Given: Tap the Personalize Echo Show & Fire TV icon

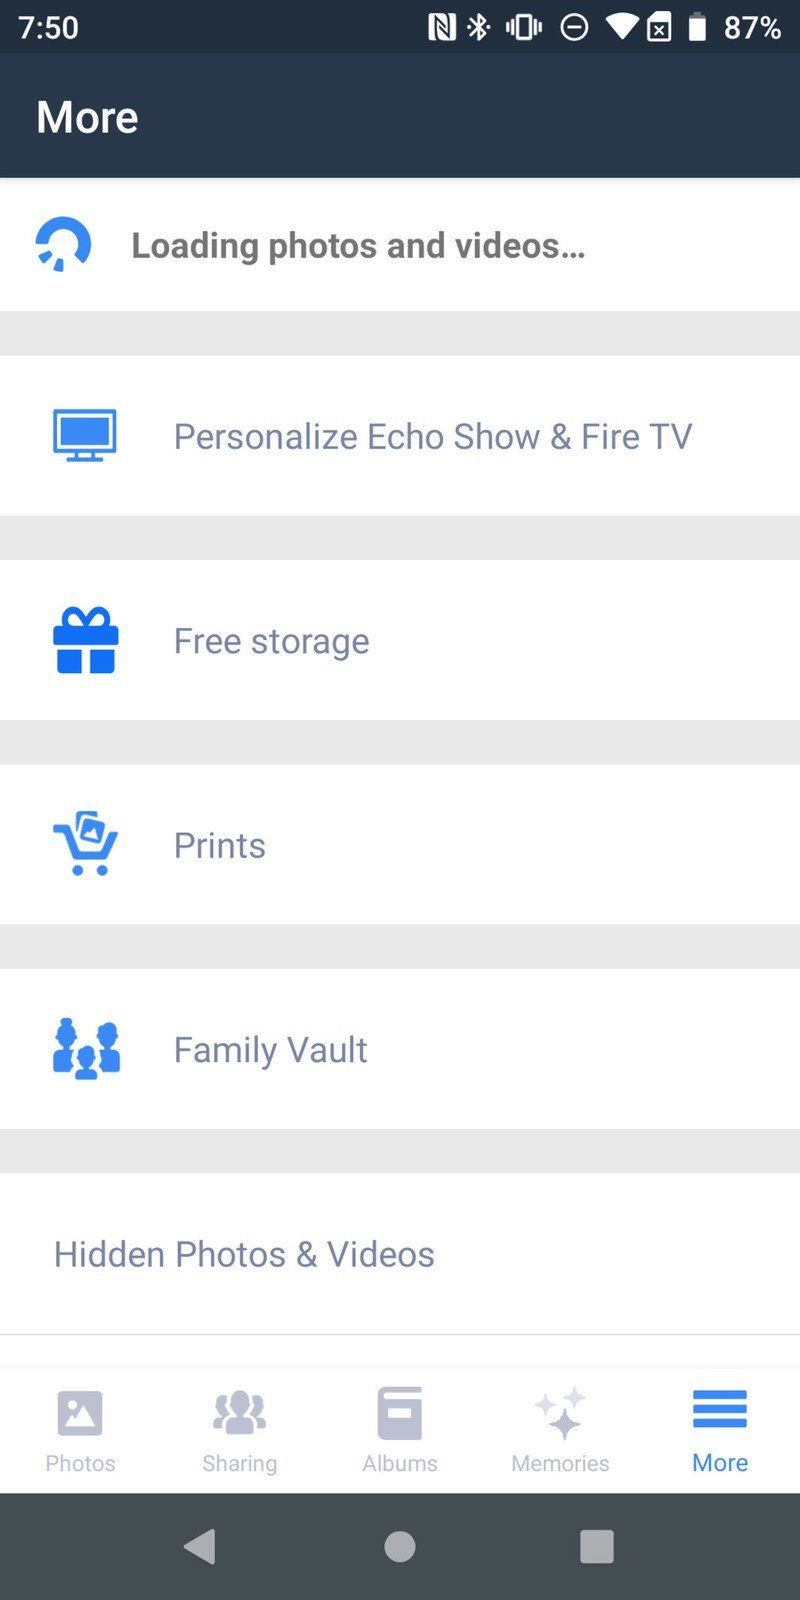Looking at the screenshot, I should tap(84, 434).
